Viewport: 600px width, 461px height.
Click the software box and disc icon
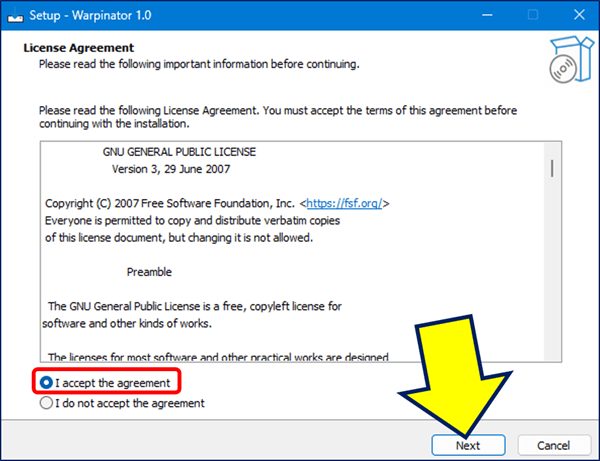[572, 59]
